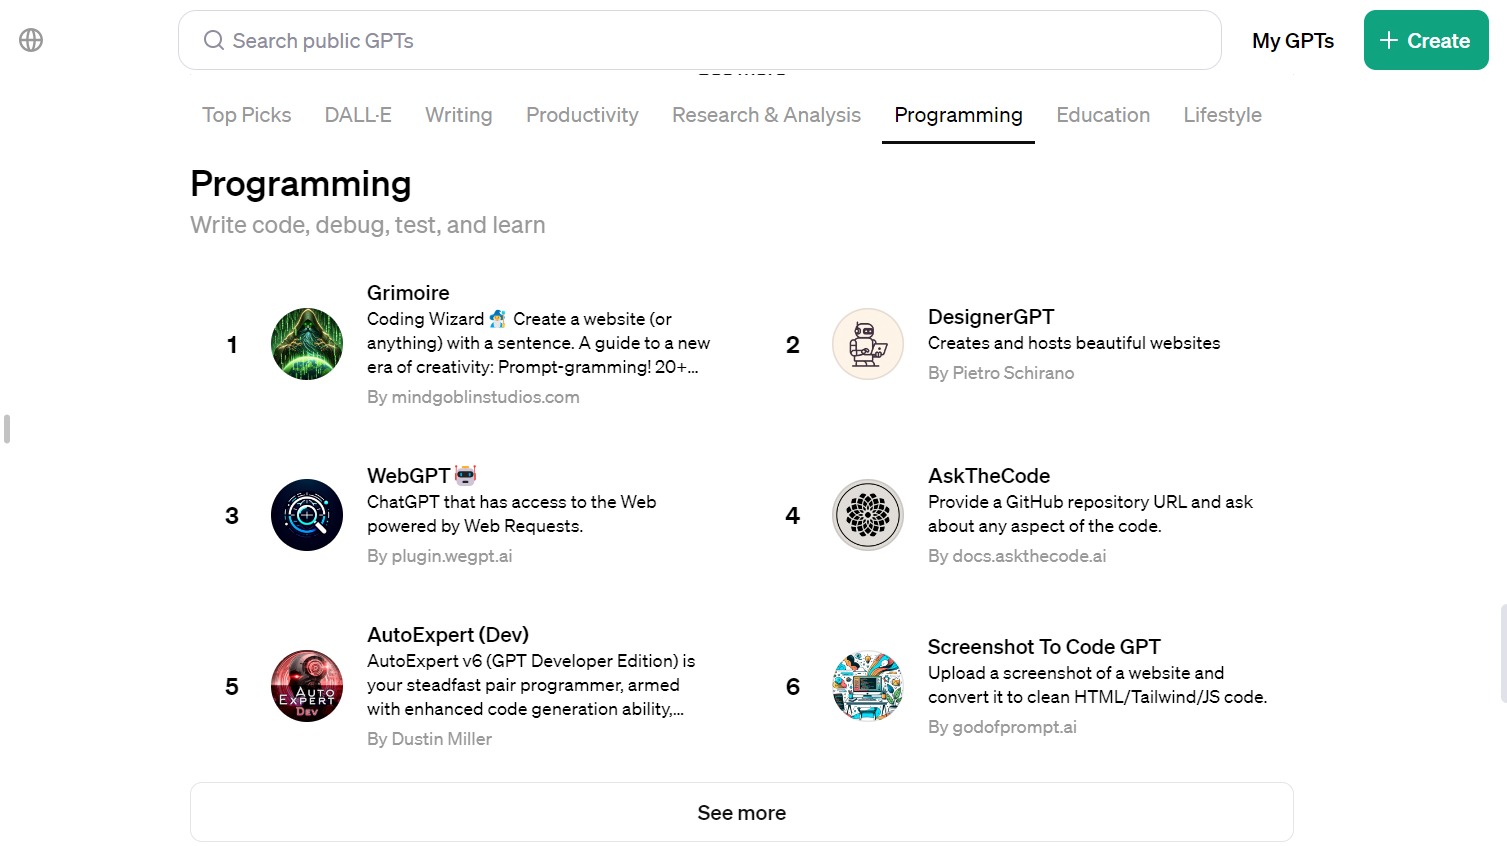The width and height of the screenshot is (1507, 846).
Task: Open the Screenshot To Code GPT avatar
Action: coord(868,686)
